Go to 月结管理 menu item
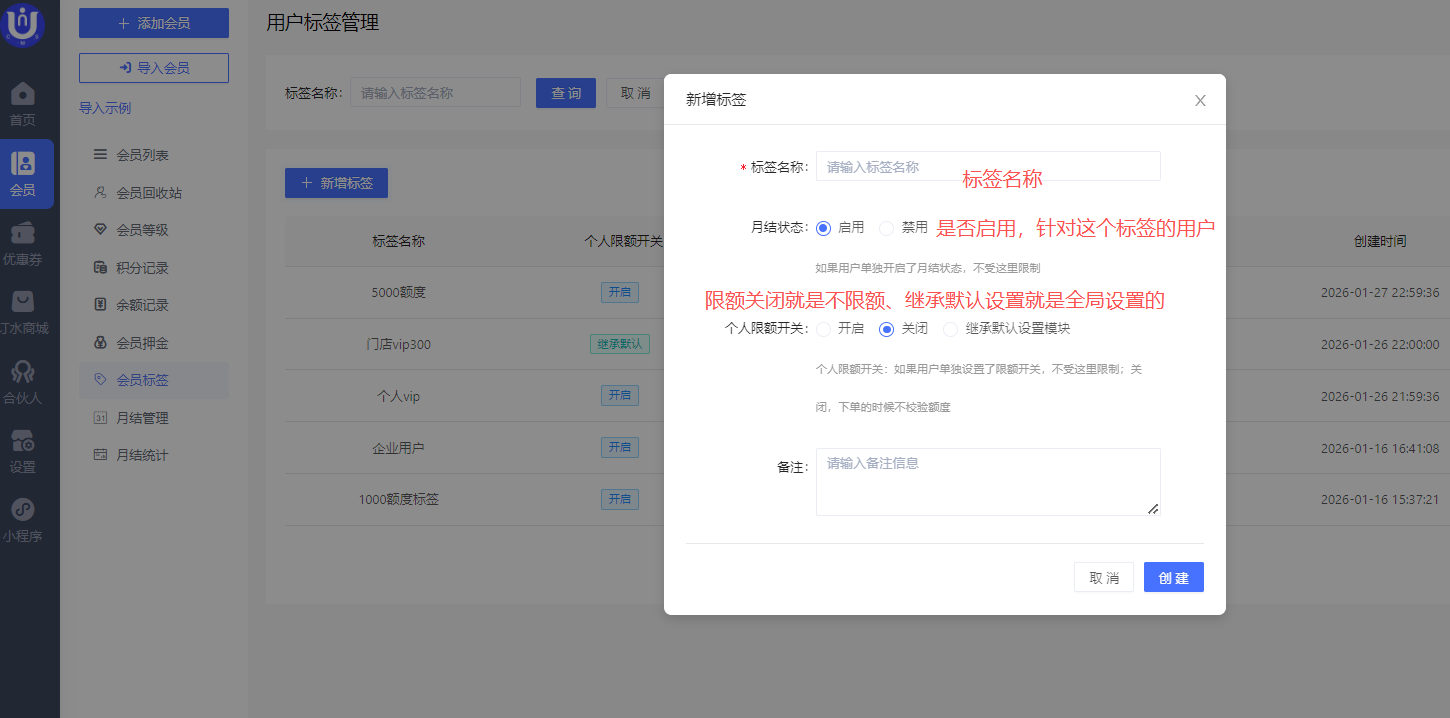Viewport: 1450px width, 718px height. click(x=142, y=418)
